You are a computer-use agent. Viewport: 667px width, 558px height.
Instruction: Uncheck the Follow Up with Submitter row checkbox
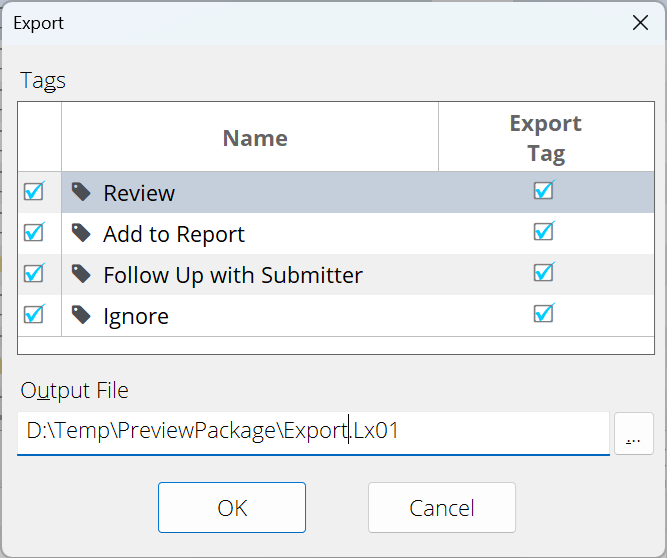(x=34, y=273)
